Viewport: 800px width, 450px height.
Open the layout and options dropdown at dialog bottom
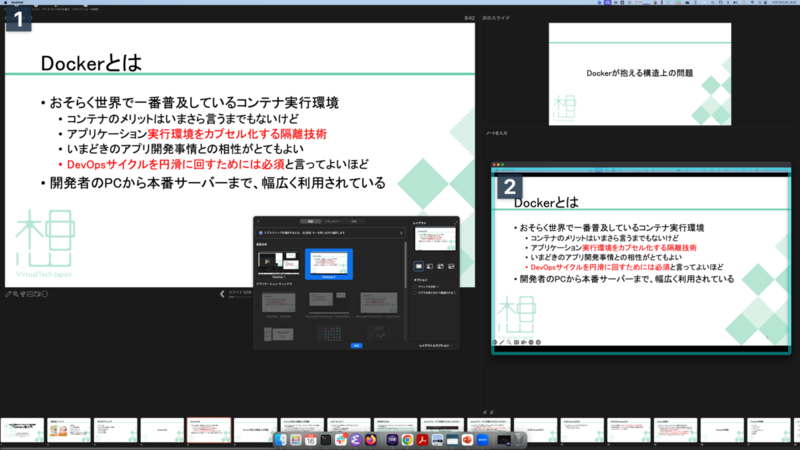coord(435,345)
